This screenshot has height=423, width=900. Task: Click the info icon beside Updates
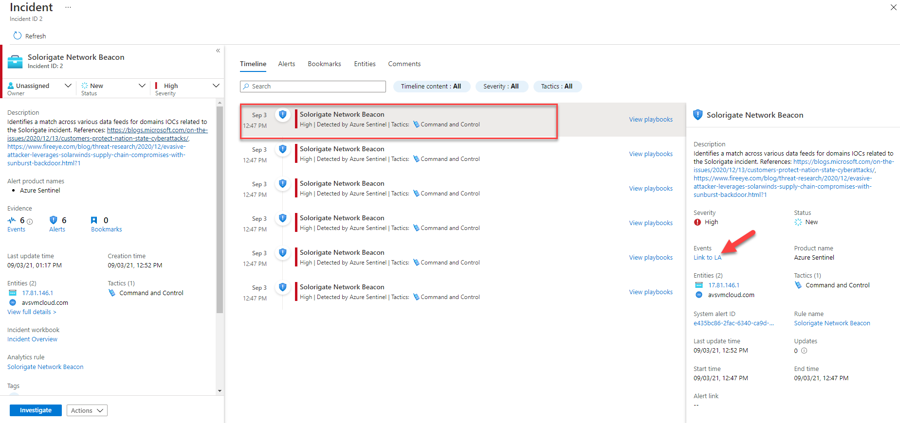804,351
